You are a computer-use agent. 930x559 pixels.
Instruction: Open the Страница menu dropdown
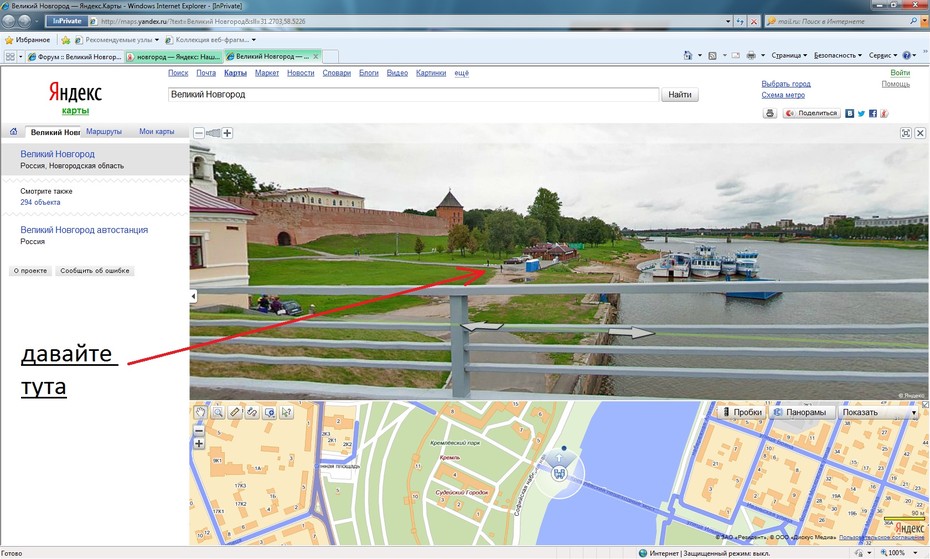pyautogui.click(x=789, y=55)
